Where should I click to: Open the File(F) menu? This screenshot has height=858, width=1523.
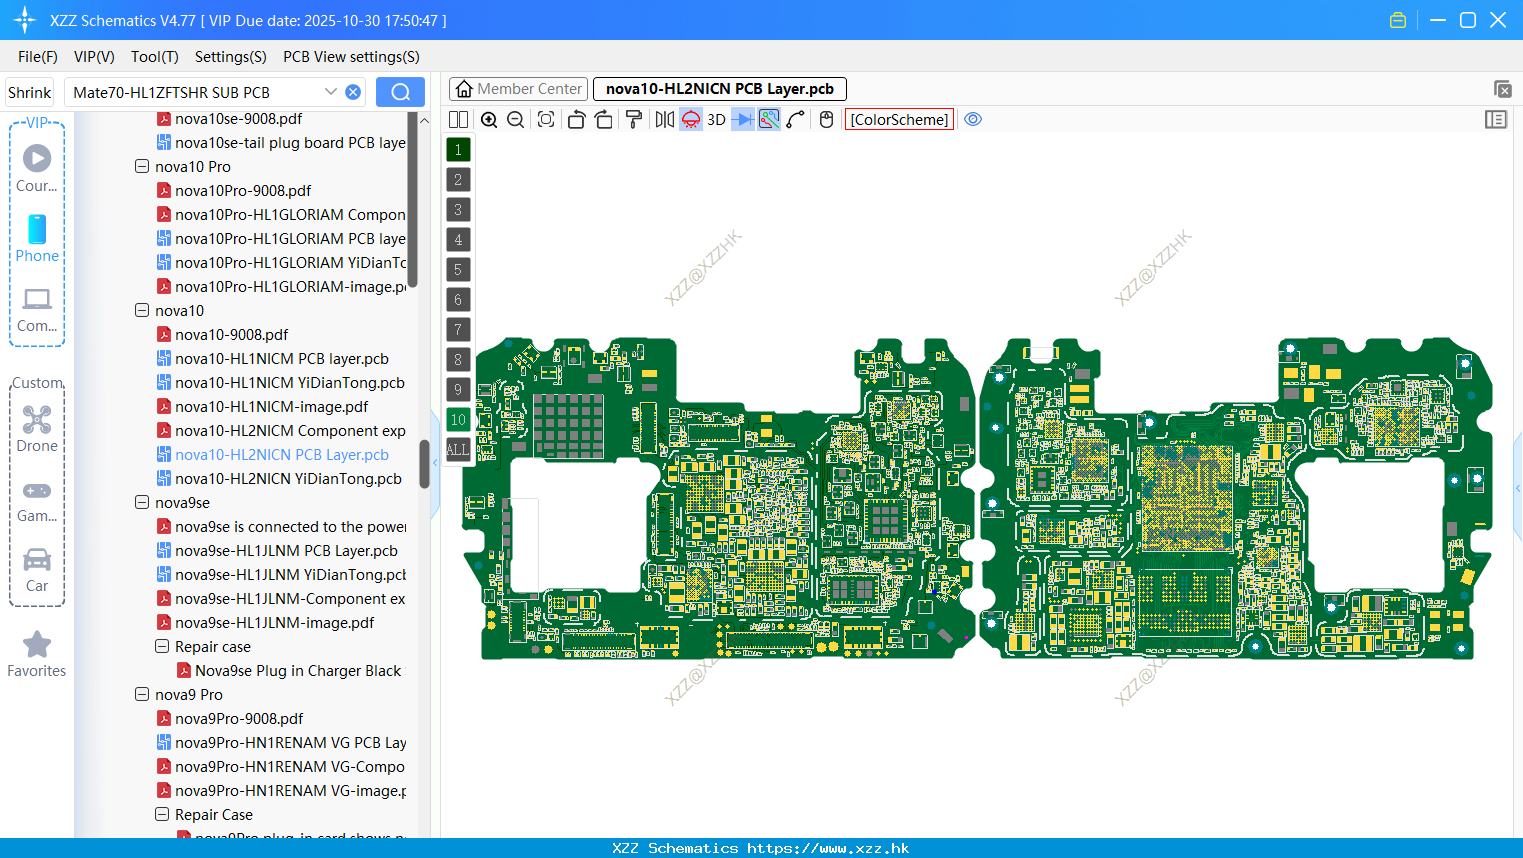38,57
